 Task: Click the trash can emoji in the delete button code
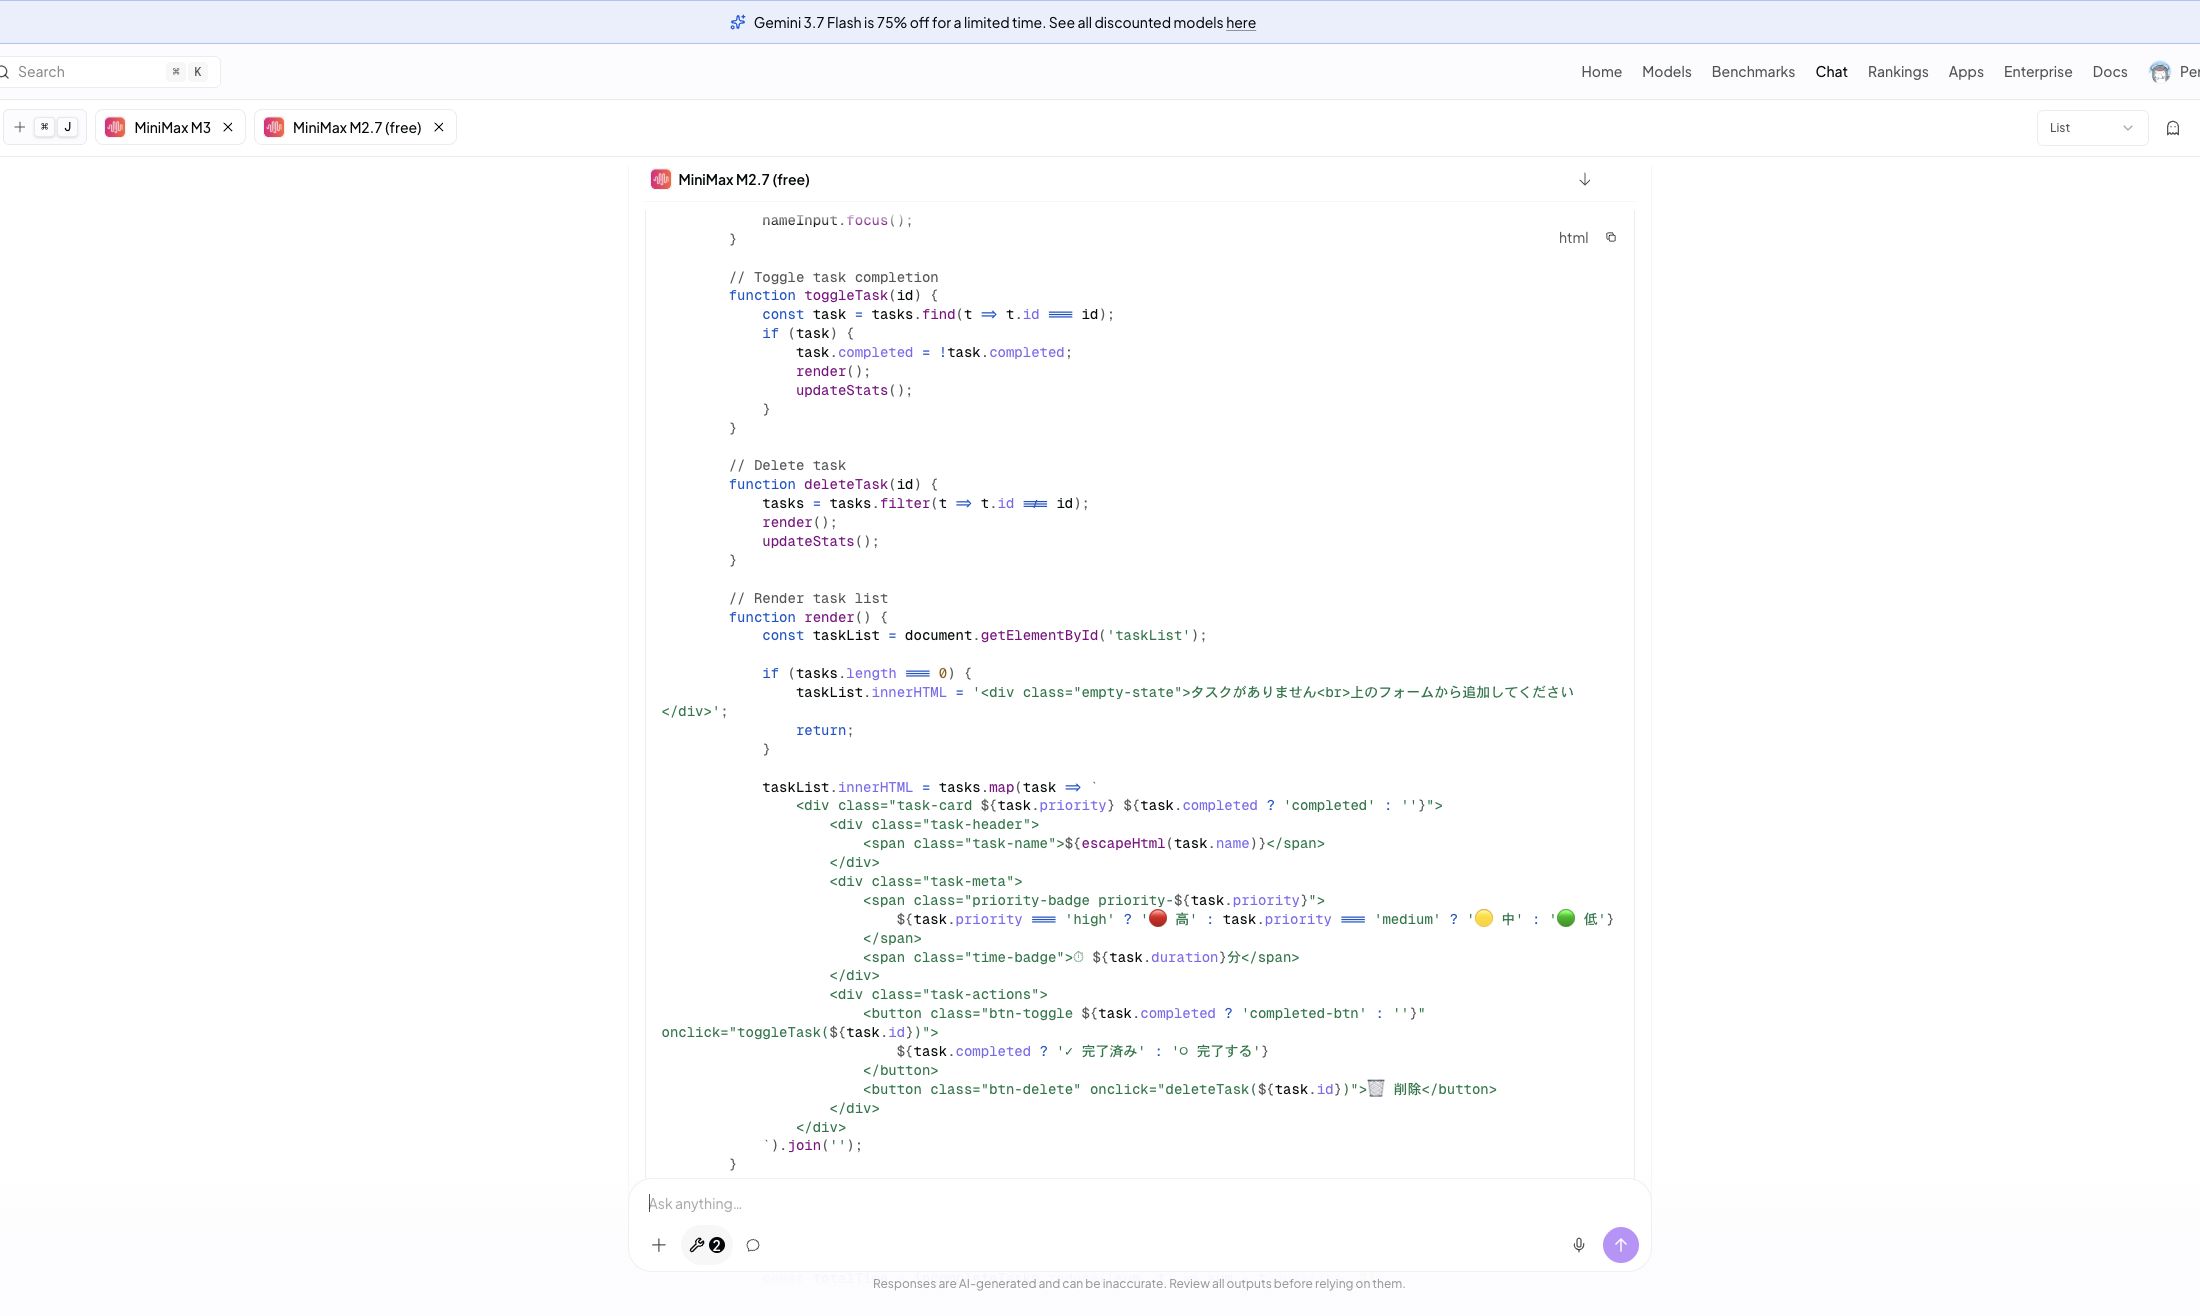click(1376, 1088)
